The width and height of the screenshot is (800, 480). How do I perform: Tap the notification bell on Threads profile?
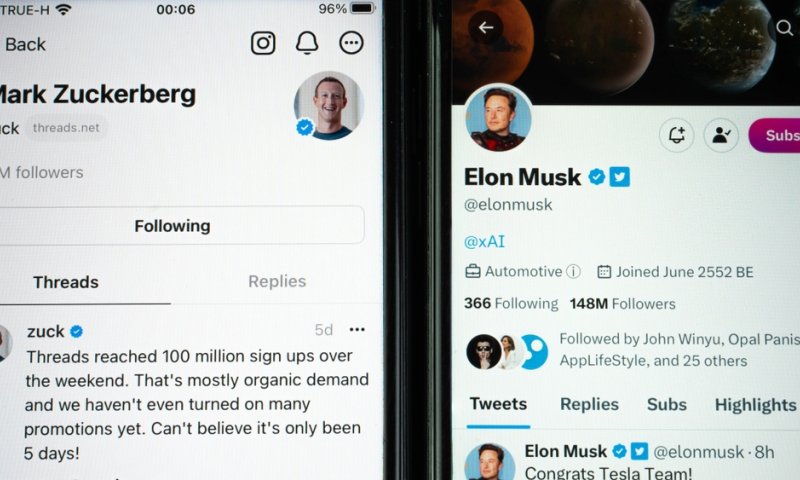[x=307, y=43]
